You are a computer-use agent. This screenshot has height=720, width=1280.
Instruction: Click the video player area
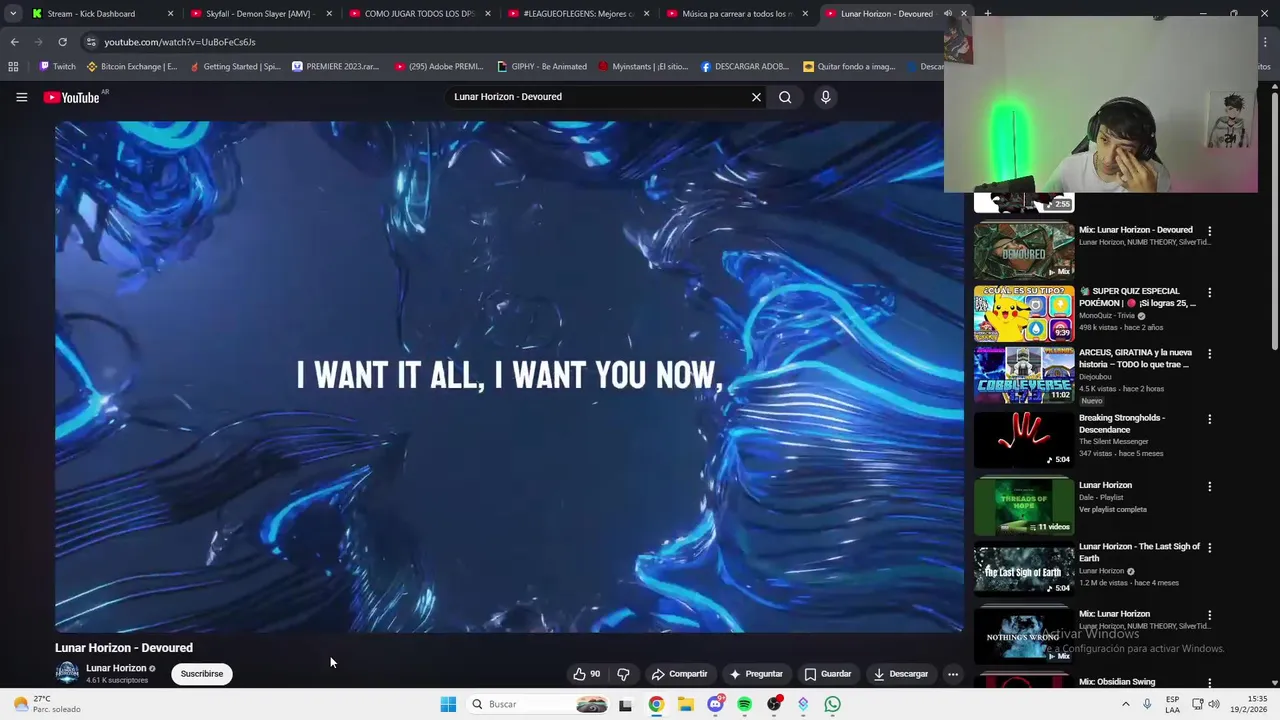point(509,377)
